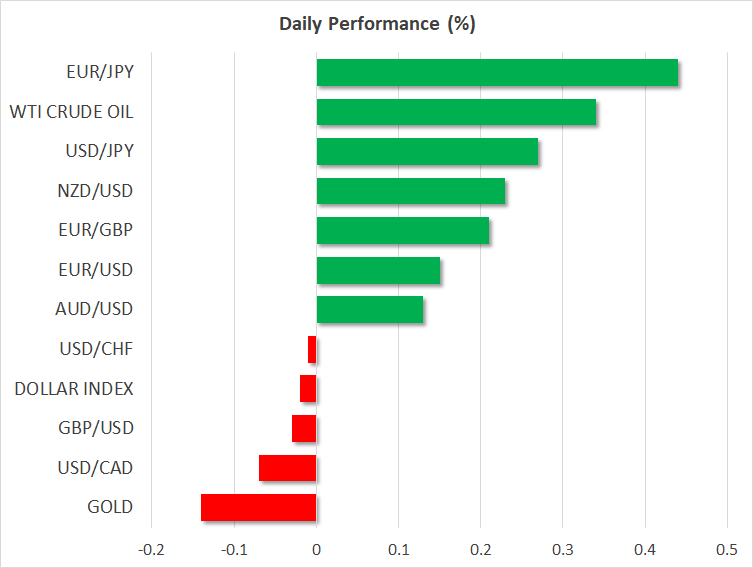Click the AUD/USD green bar
The width and height of the screenshot is (753, 568).
pyautogui.click(x=370, y=310)
